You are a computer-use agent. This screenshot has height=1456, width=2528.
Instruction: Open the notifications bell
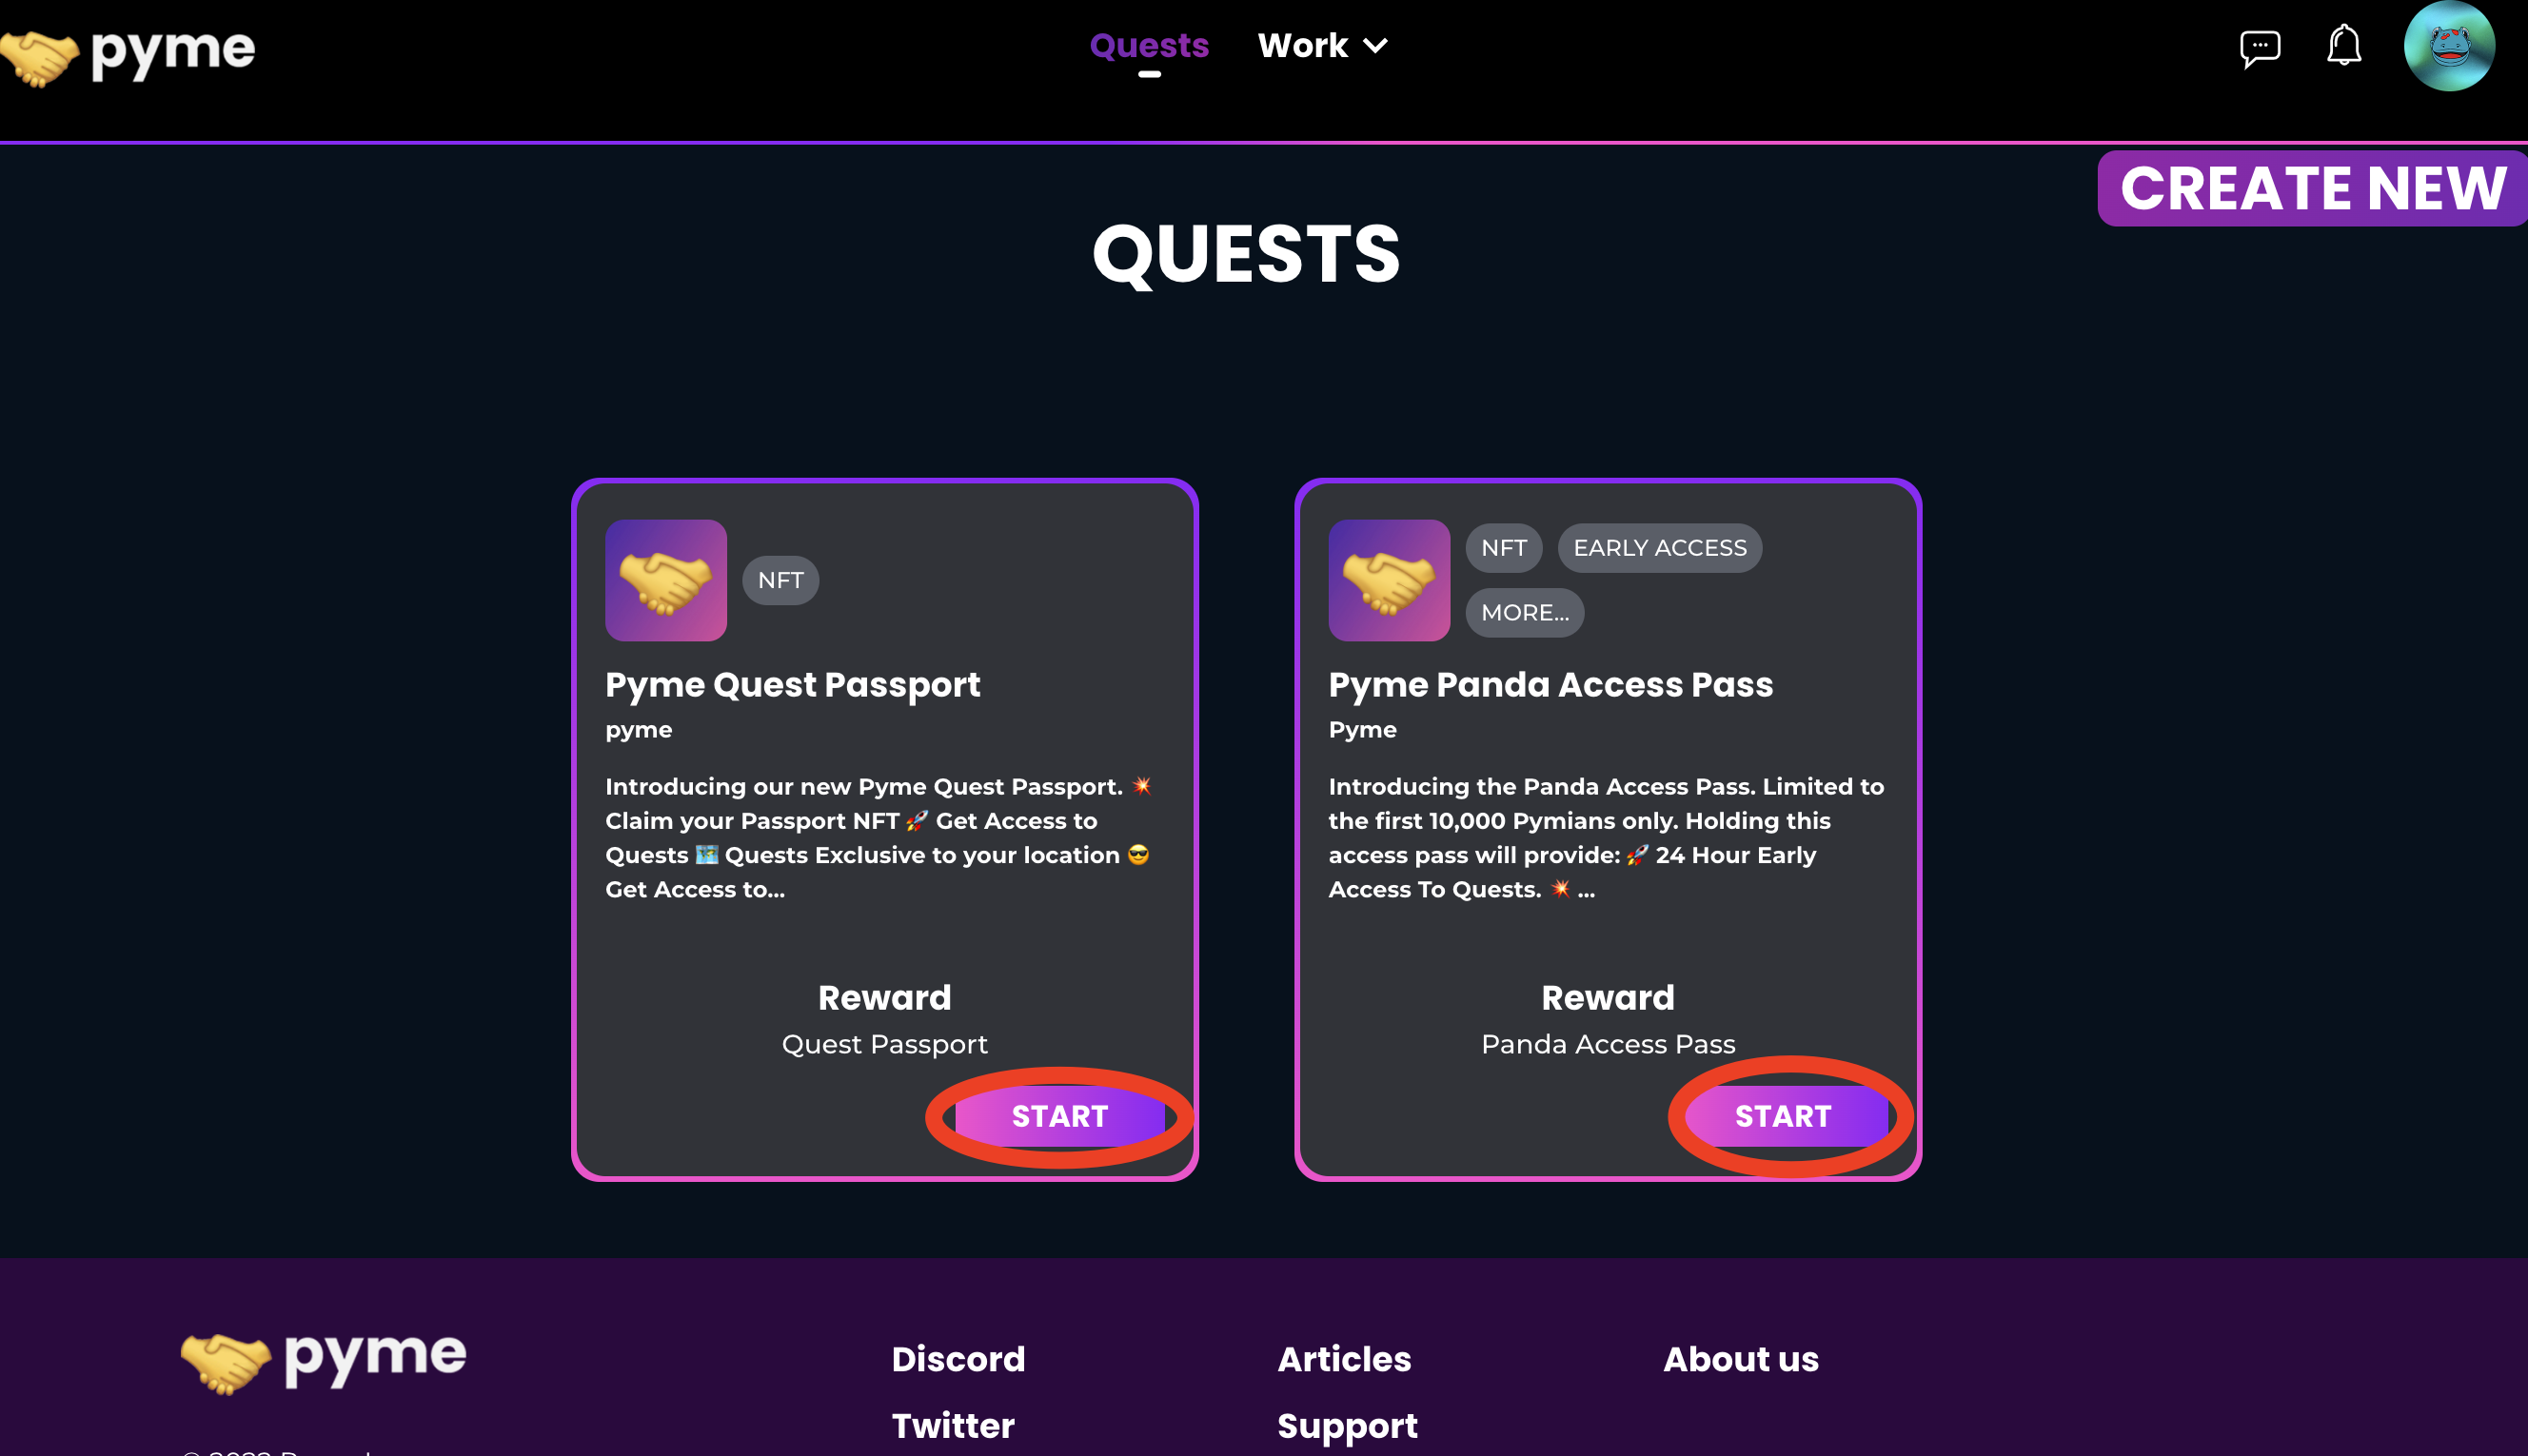tap(2344, 46)
